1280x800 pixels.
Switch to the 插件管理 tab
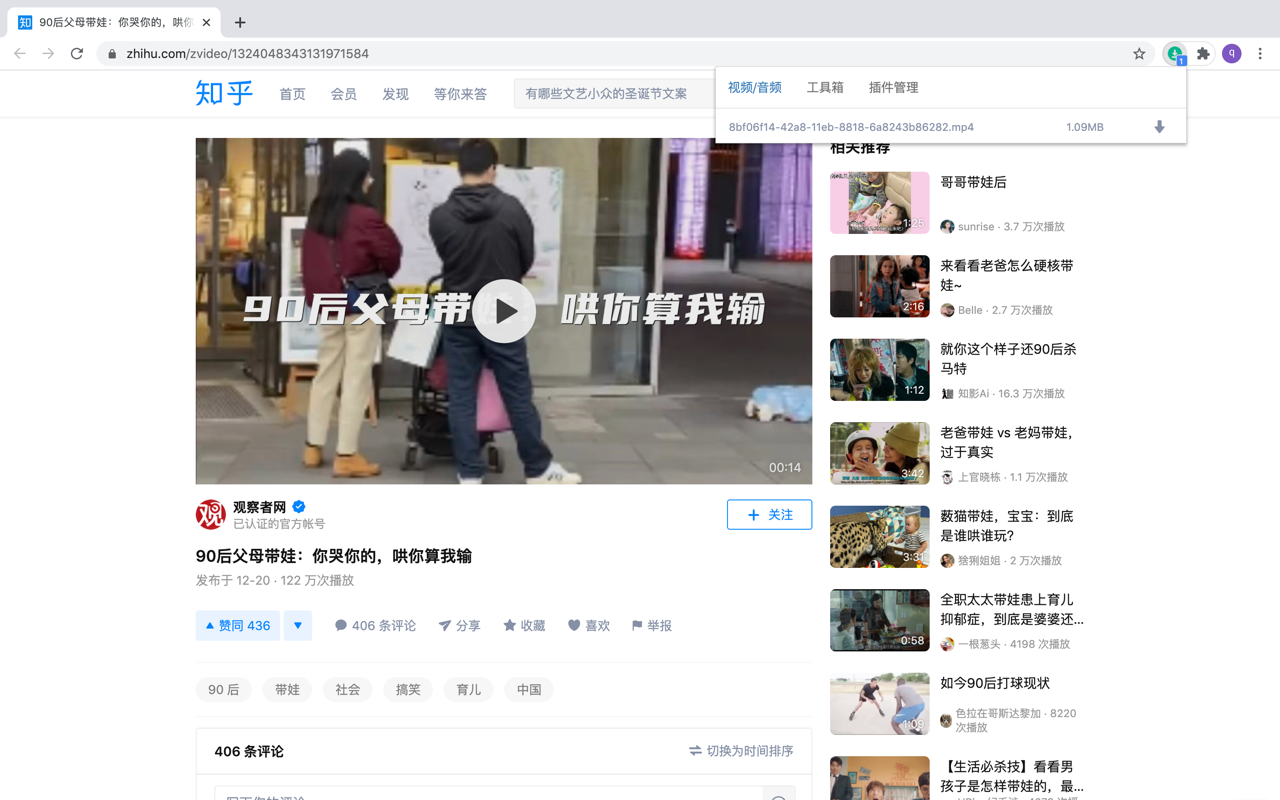pos(893,87)
